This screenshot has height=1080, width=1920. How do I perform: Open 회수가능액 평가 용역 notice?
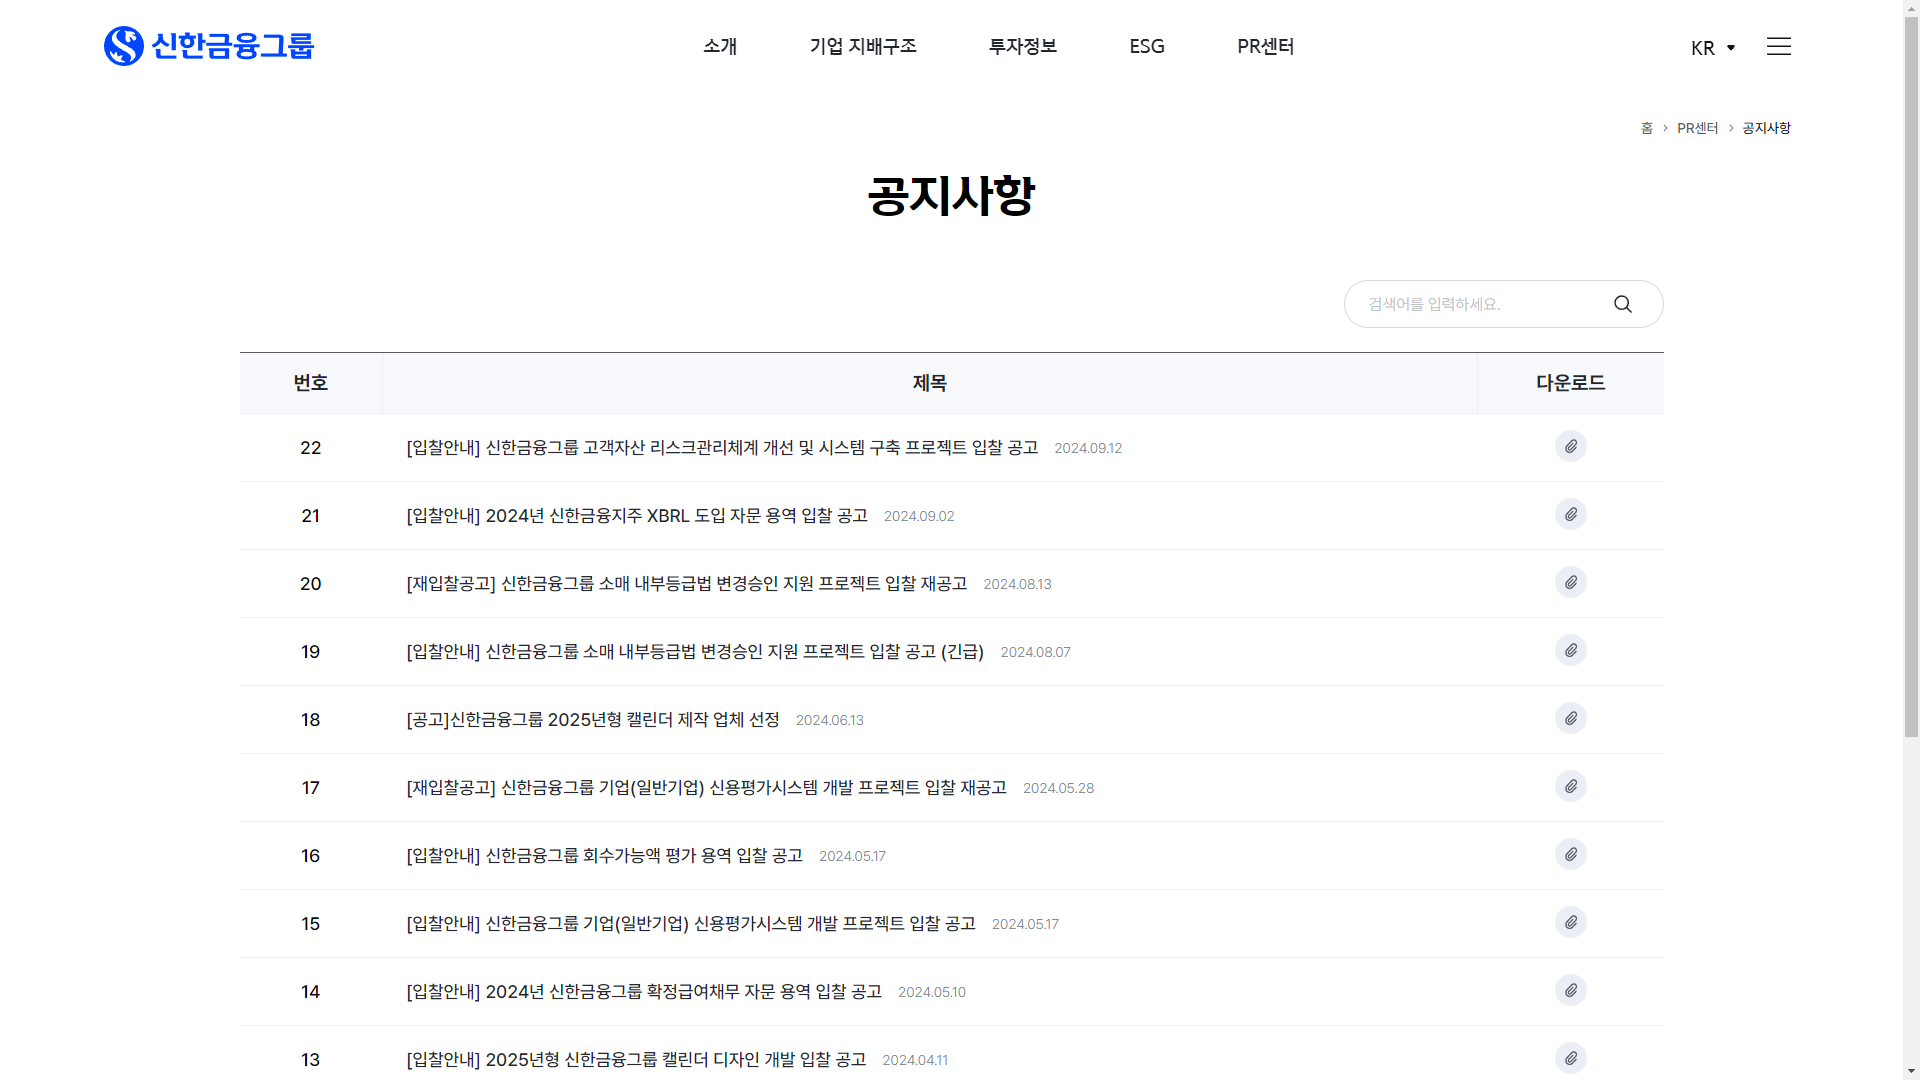pos(604,856)
